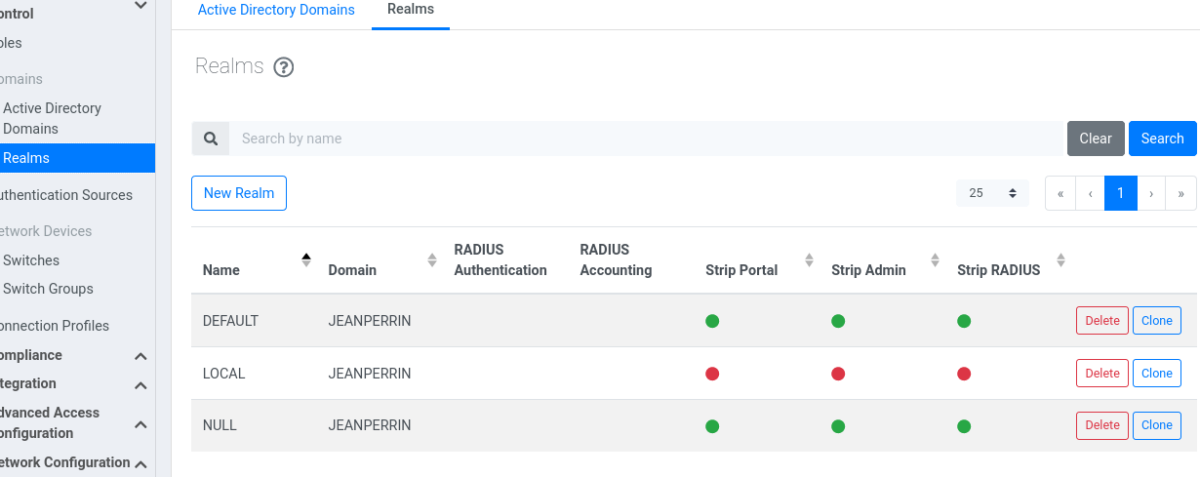Open Authentication Sources in sidebar
The height and width of the screenshot is (477, 1200).
[66, 195]
